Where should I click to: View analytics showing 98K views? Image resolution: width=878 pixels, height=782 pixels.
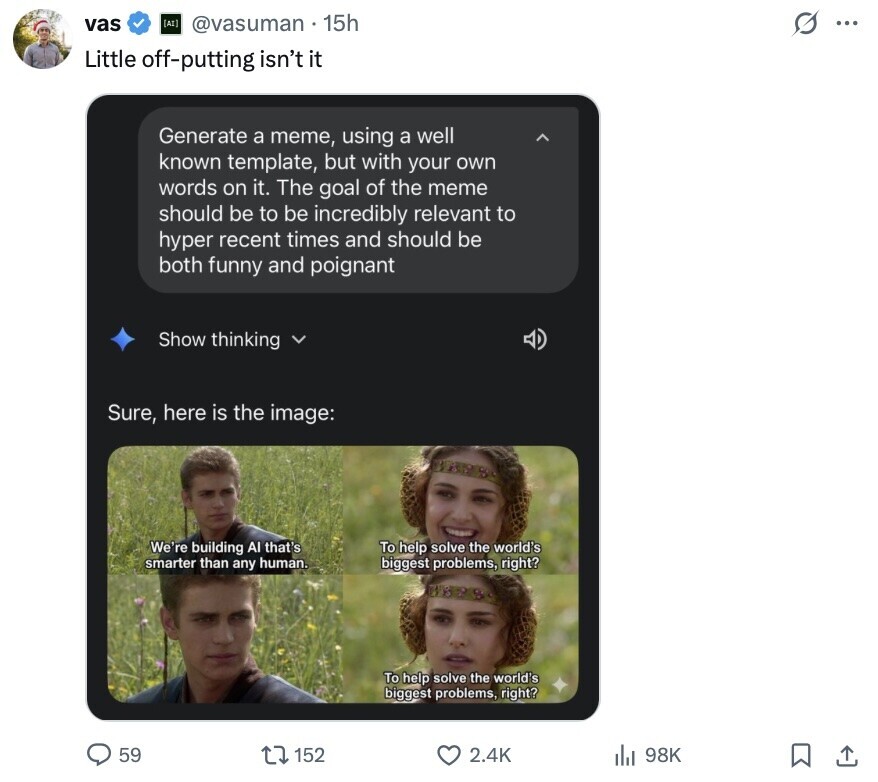click(x=626, y=755)
